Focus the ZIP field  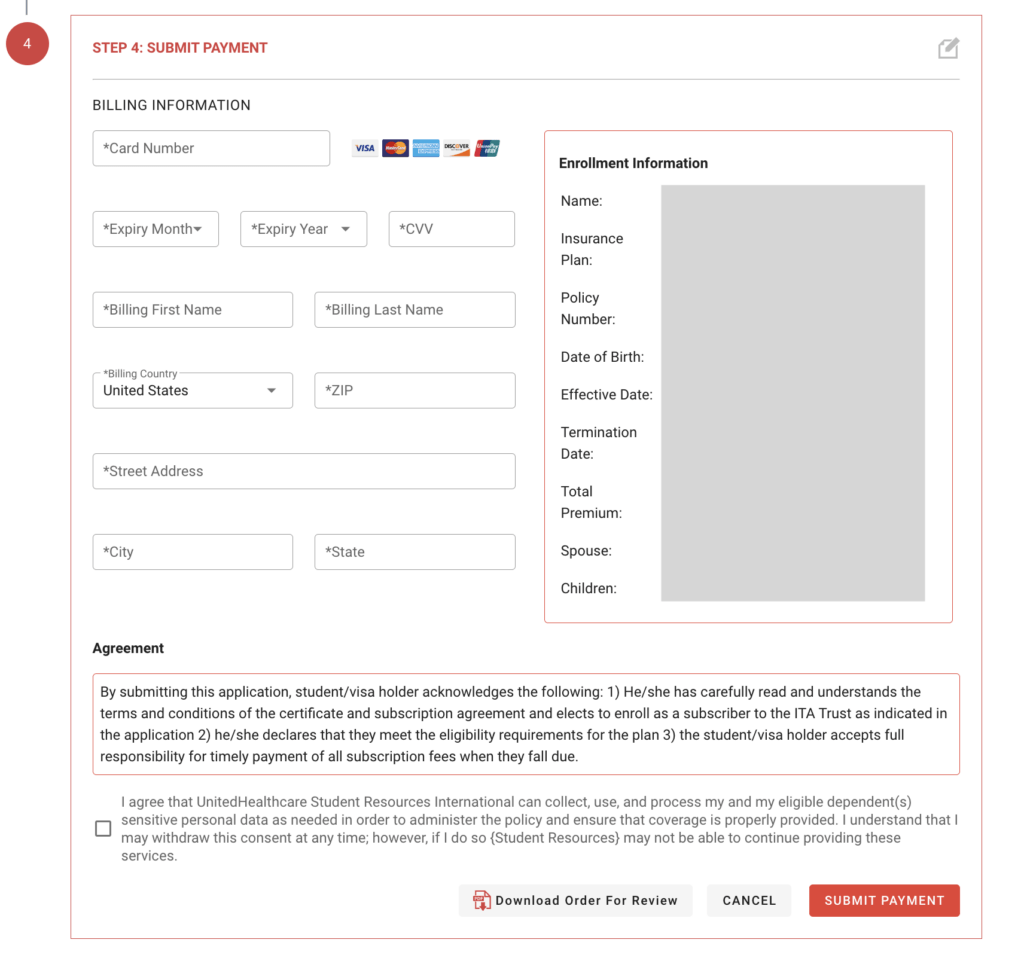[x=415, y=391]
